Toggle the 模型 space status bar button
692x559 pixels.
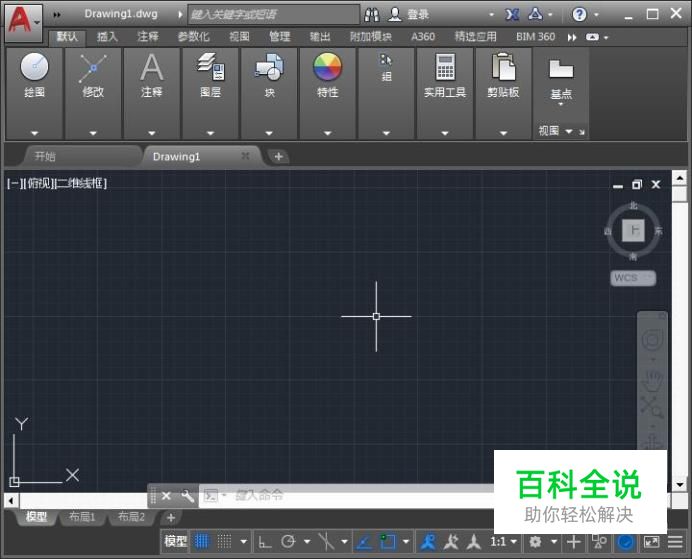point(175,541)
